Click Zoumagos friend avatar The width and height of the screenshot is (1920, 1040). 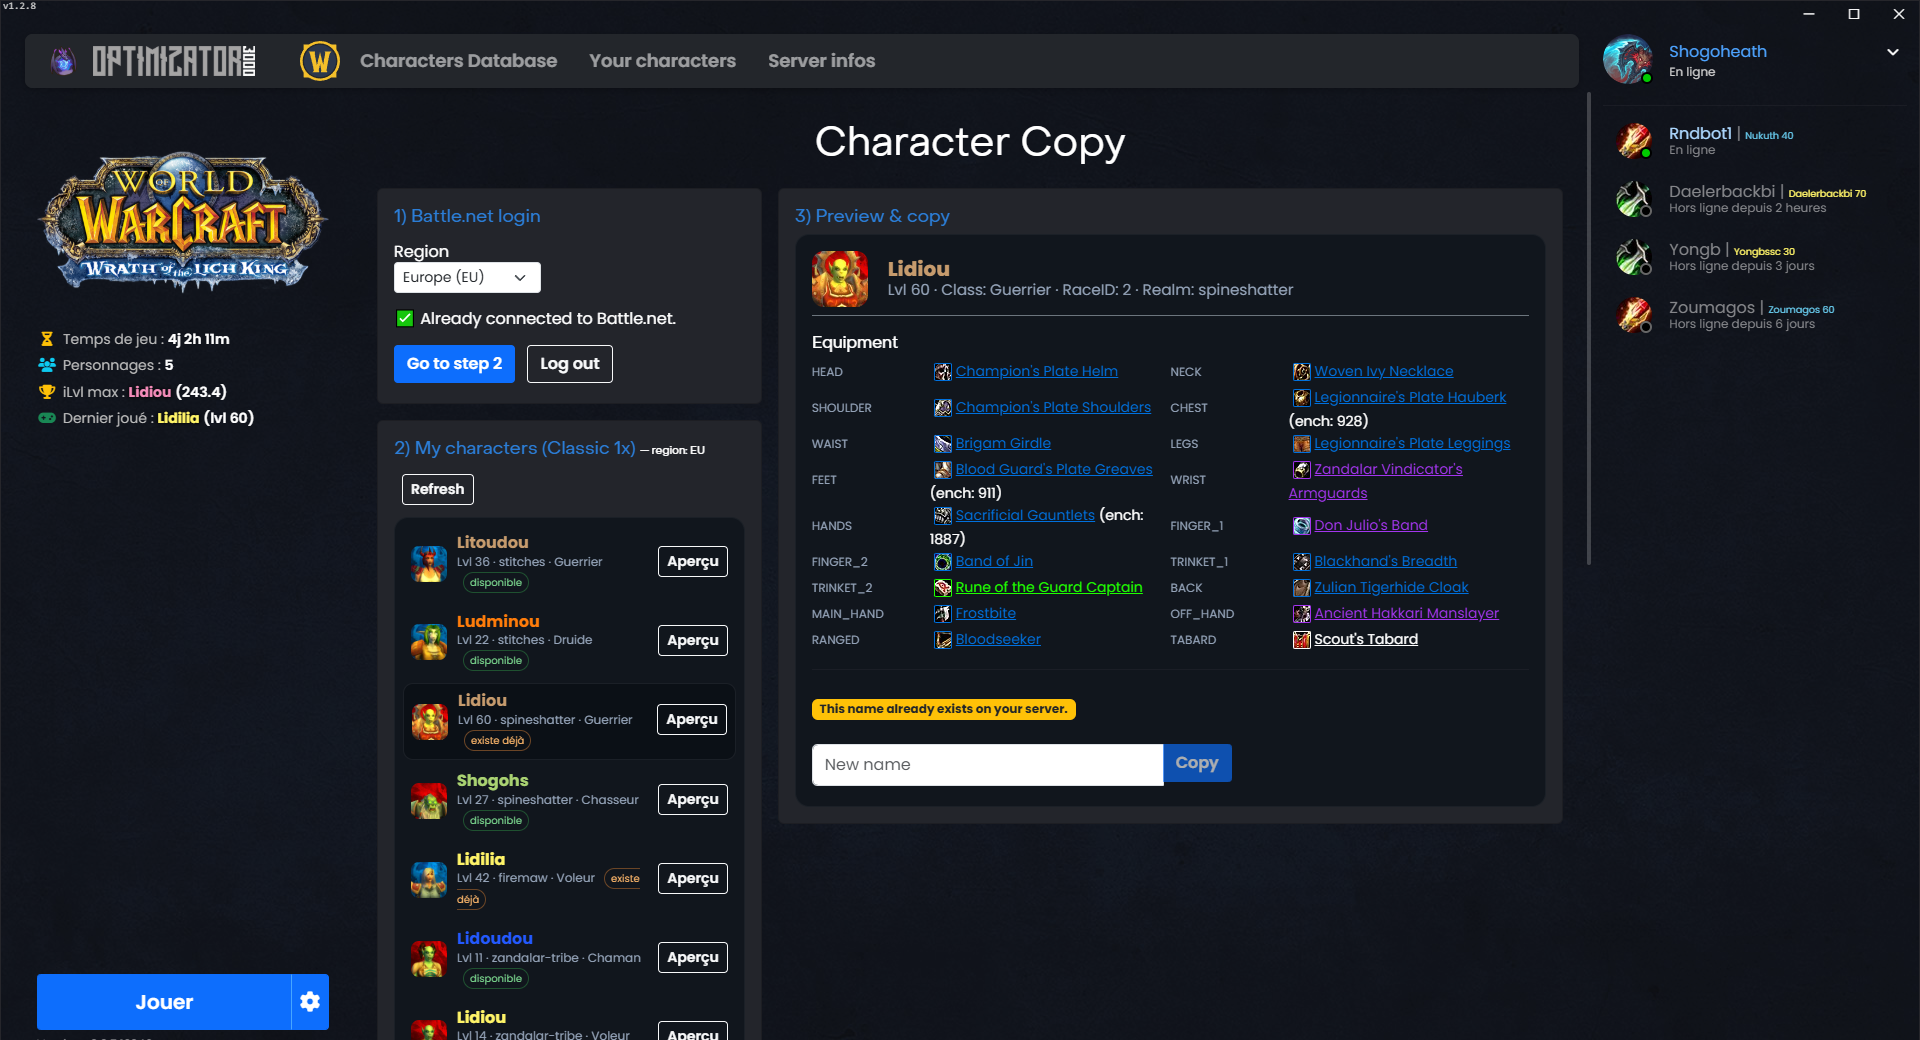pos(1634,315)
